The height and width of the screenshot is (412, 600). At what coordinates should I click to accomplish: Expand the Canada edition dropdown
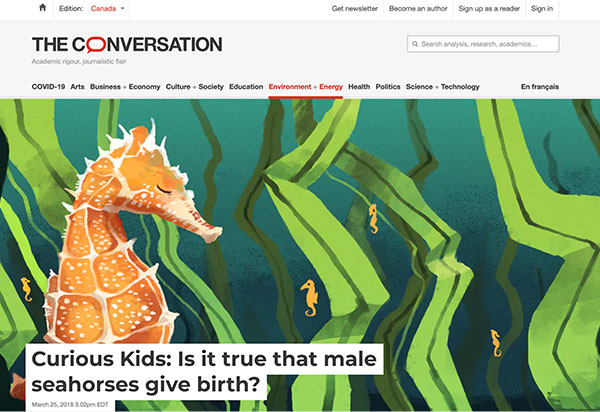click(108, 8)
